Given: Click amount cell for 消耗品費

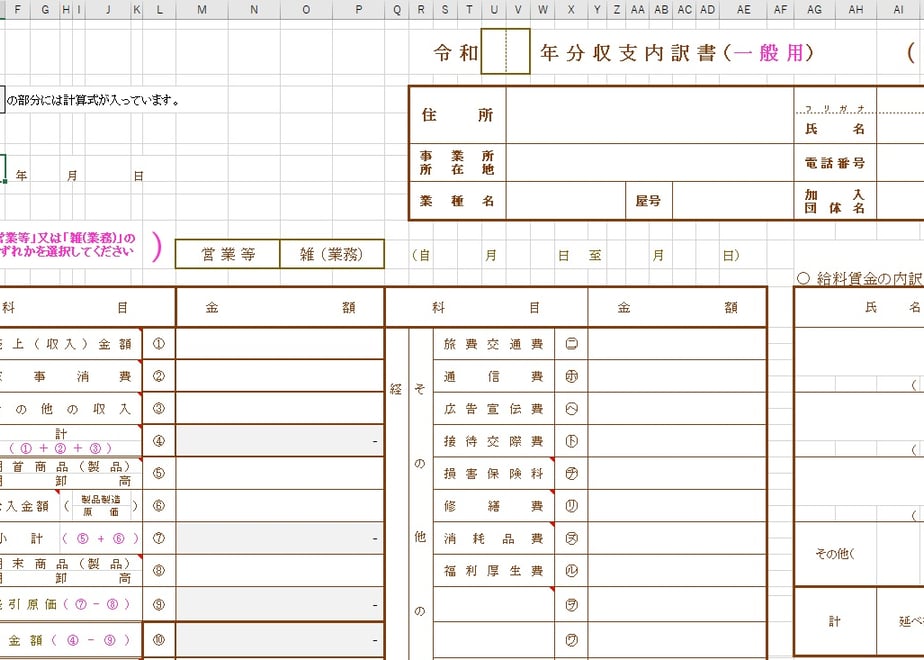Looking at the screenshot, I should [677, 538].
